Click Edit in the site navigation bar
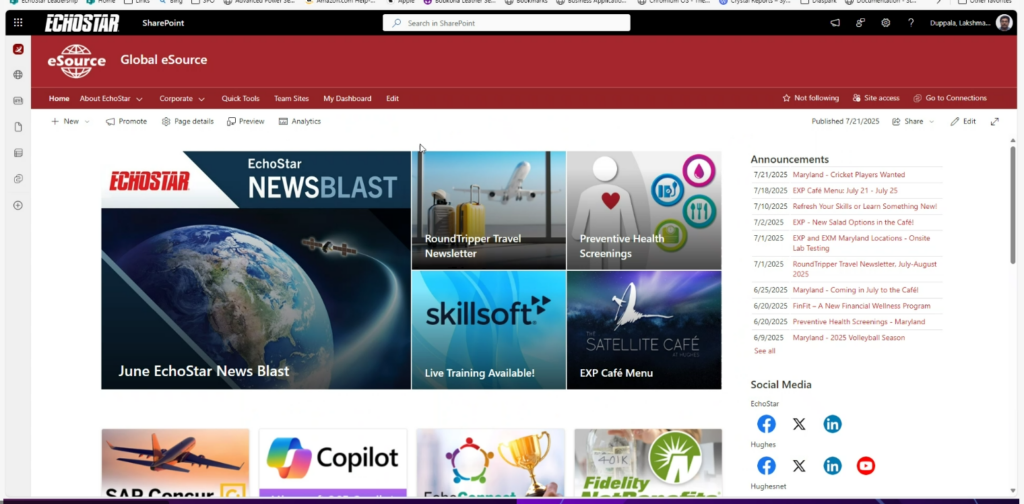The height and width of the screenshot is (504, 1024). (x=392, y=99)
